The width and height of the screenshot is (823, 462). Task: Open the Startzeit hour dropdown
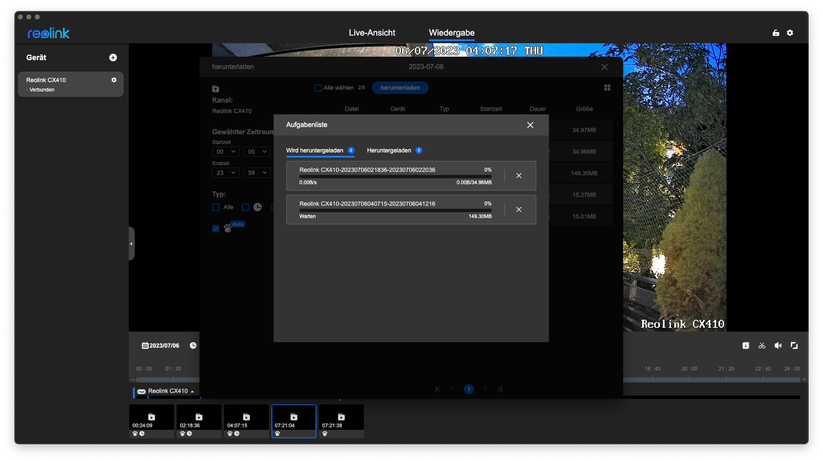(226, 152)
